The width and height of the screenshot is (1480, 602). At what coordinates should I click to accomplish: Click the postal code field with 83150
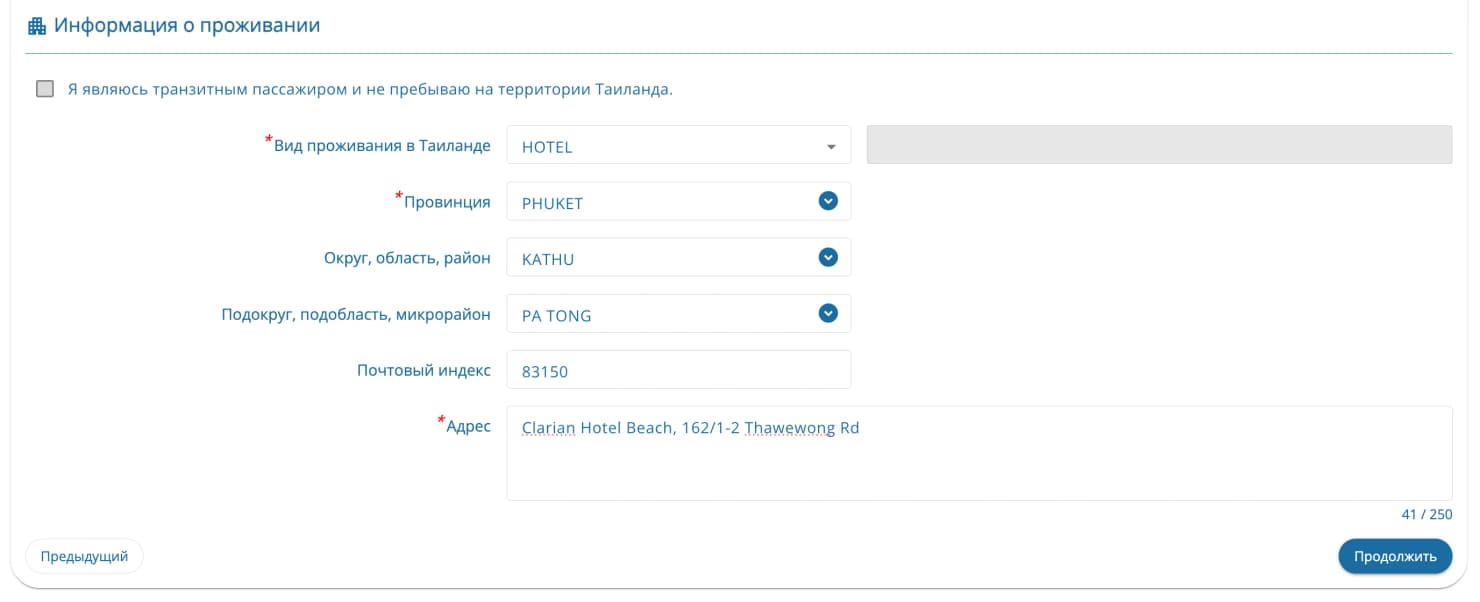[x=678, y=370]
